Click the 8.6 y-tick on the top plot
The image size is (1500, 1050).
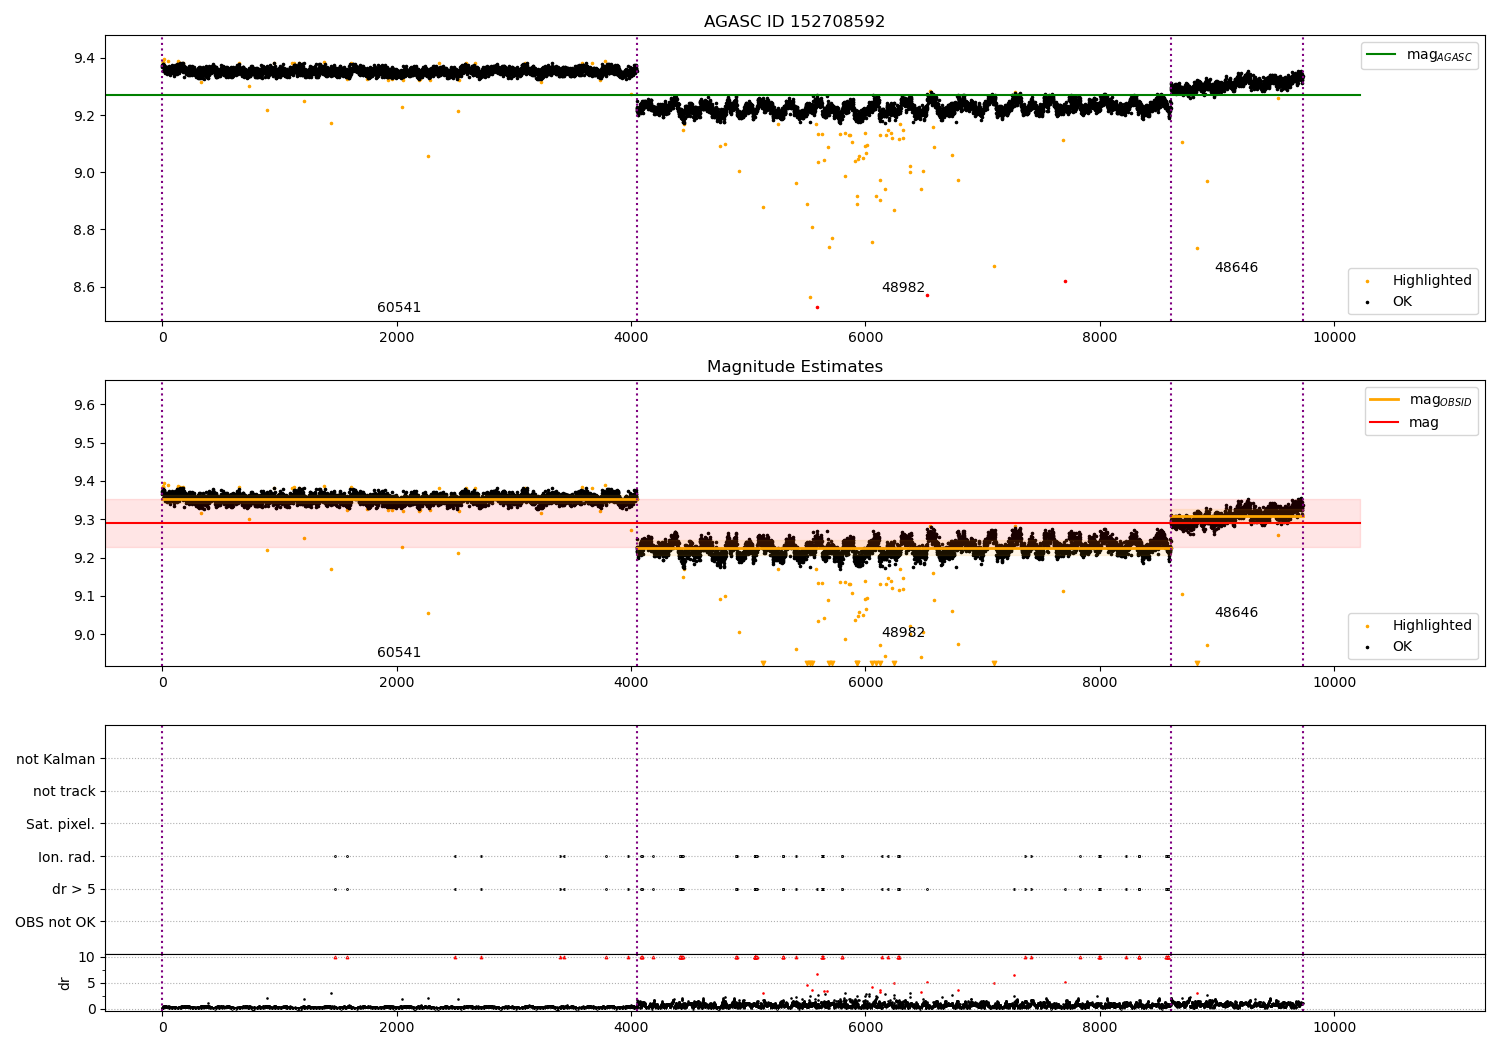tap(84, 288)
